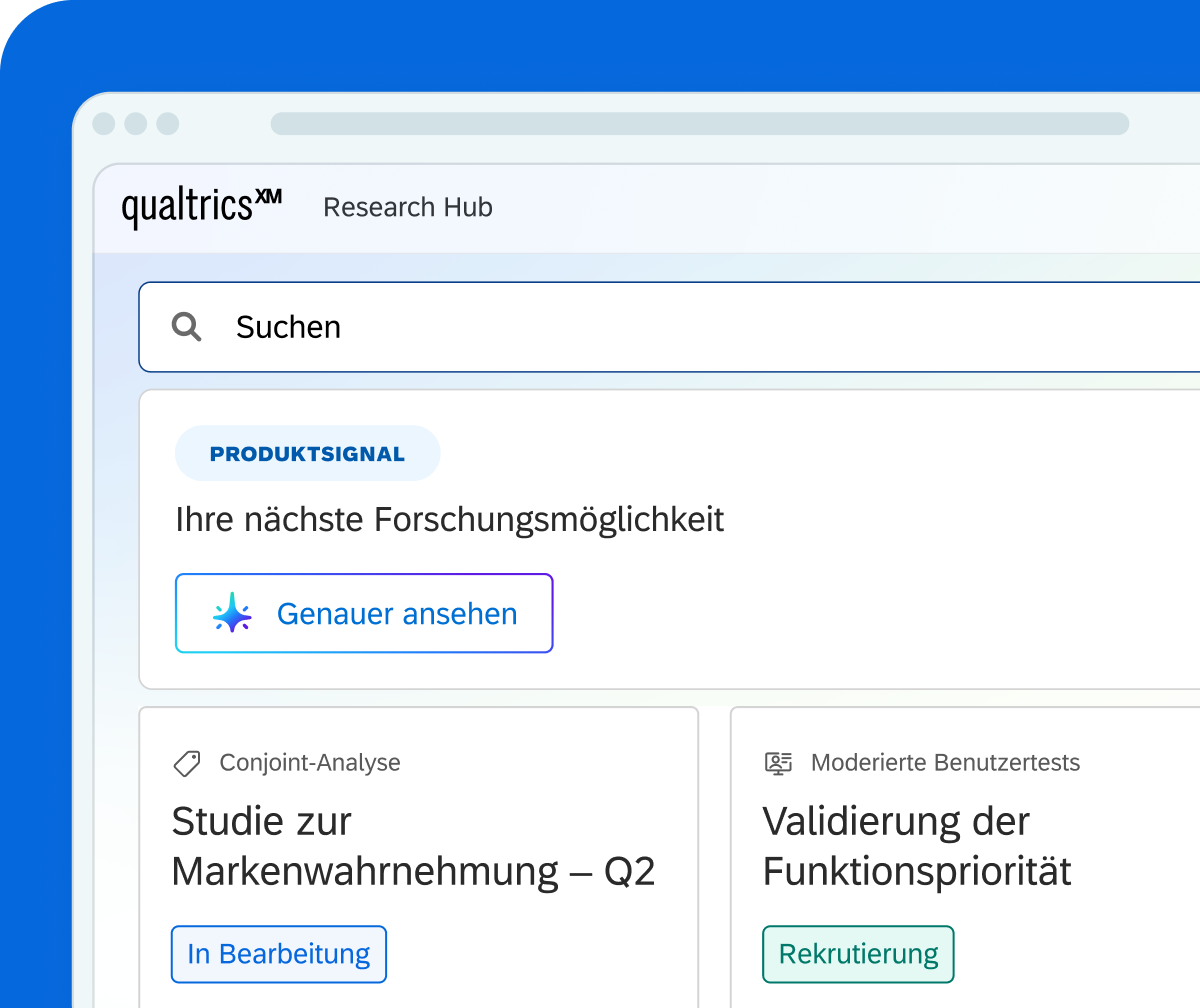Viewport: 1200px width, 1008px height.
Task: Click the Conjoint-Analyse label
Action: point(310,763)
